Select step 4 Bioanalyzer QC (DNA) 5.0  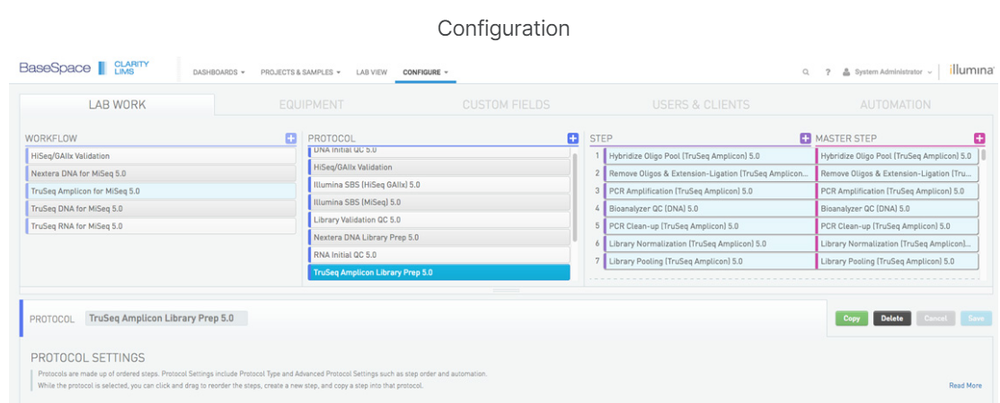pyautogui.click(x=709, y=209)
